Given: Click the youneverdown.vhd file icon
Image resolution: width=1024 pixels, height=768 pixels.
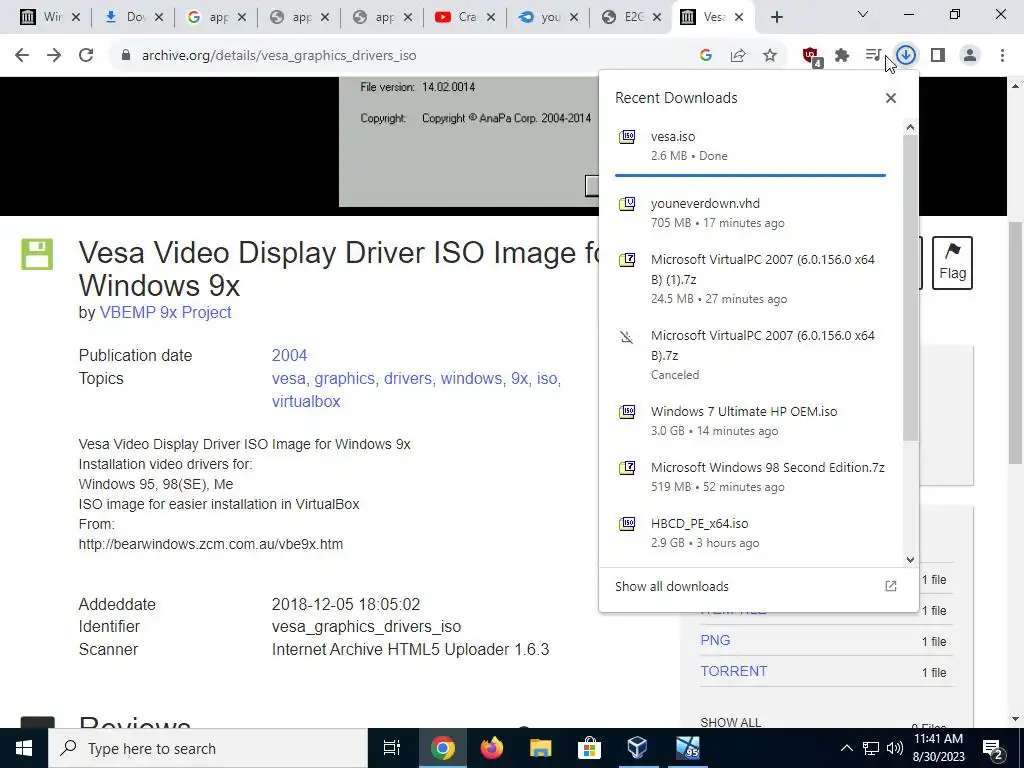Looking at the screenshot, I should point(627,204).
